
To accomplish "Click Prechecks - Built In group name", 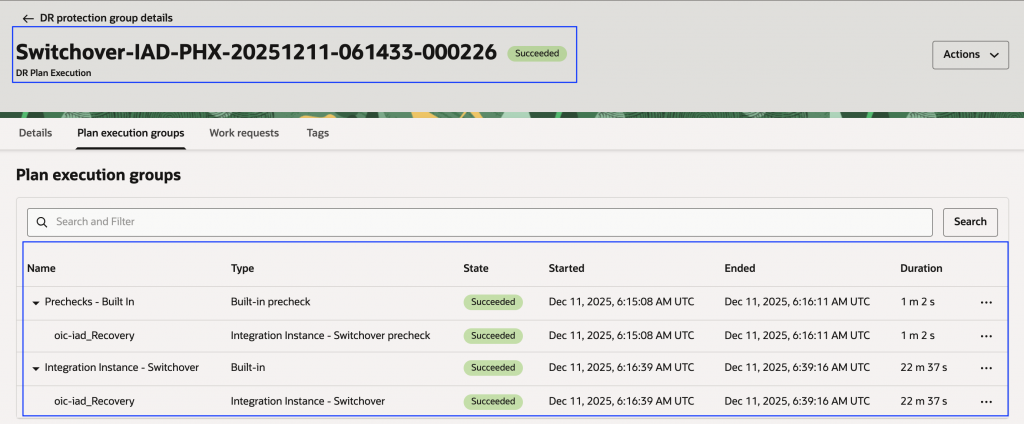I will (x=89, y=302).
